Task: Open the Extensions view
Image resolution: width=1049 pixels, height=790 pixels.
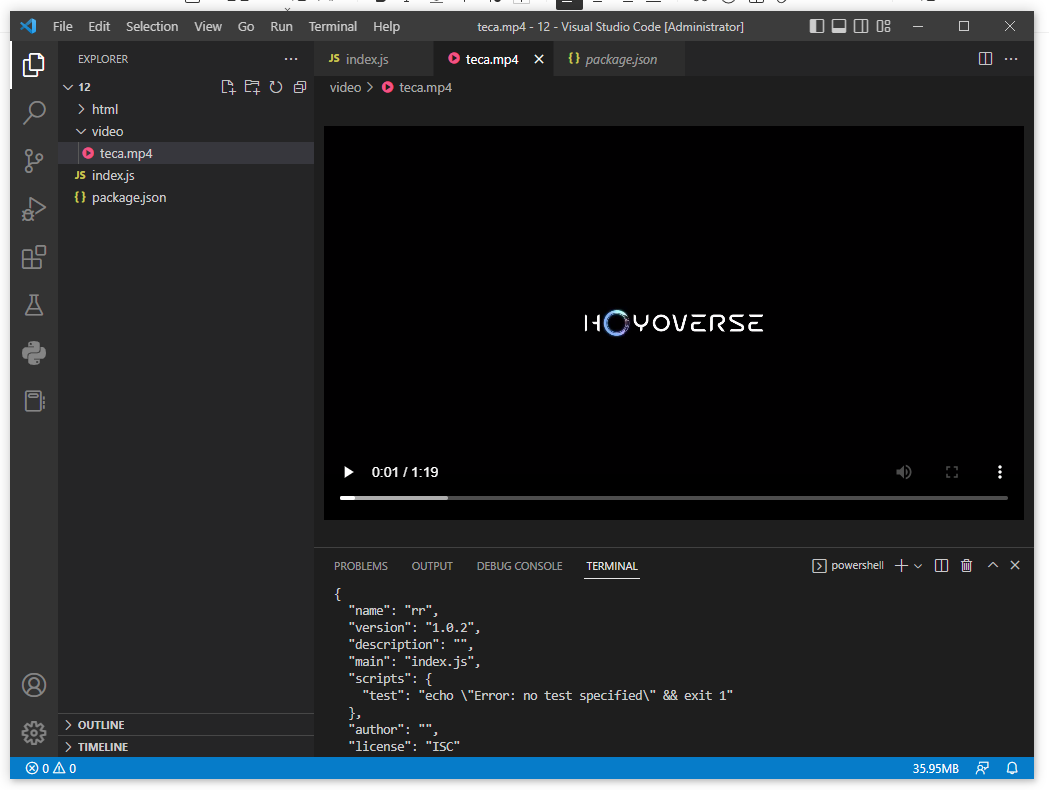Action: (33, 258)
